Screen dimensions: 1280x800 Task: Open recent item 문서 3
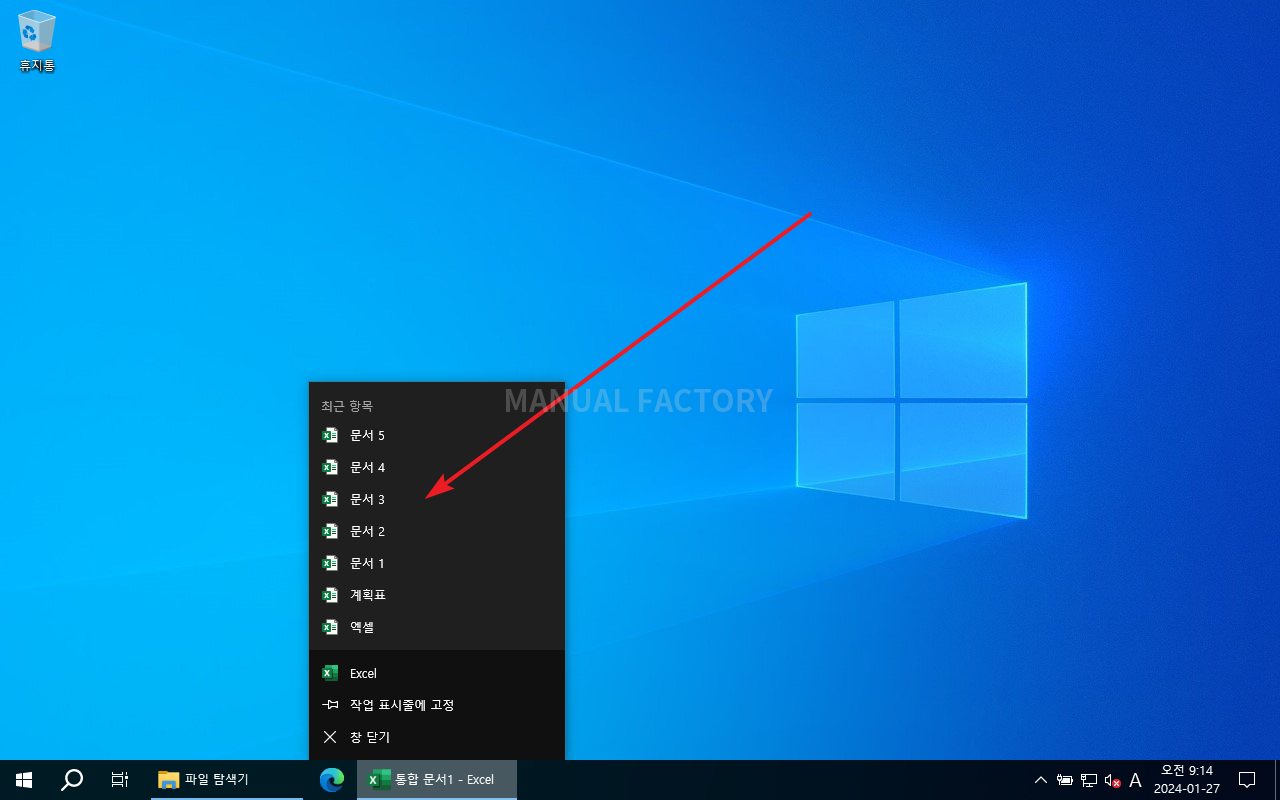[437, 499]
